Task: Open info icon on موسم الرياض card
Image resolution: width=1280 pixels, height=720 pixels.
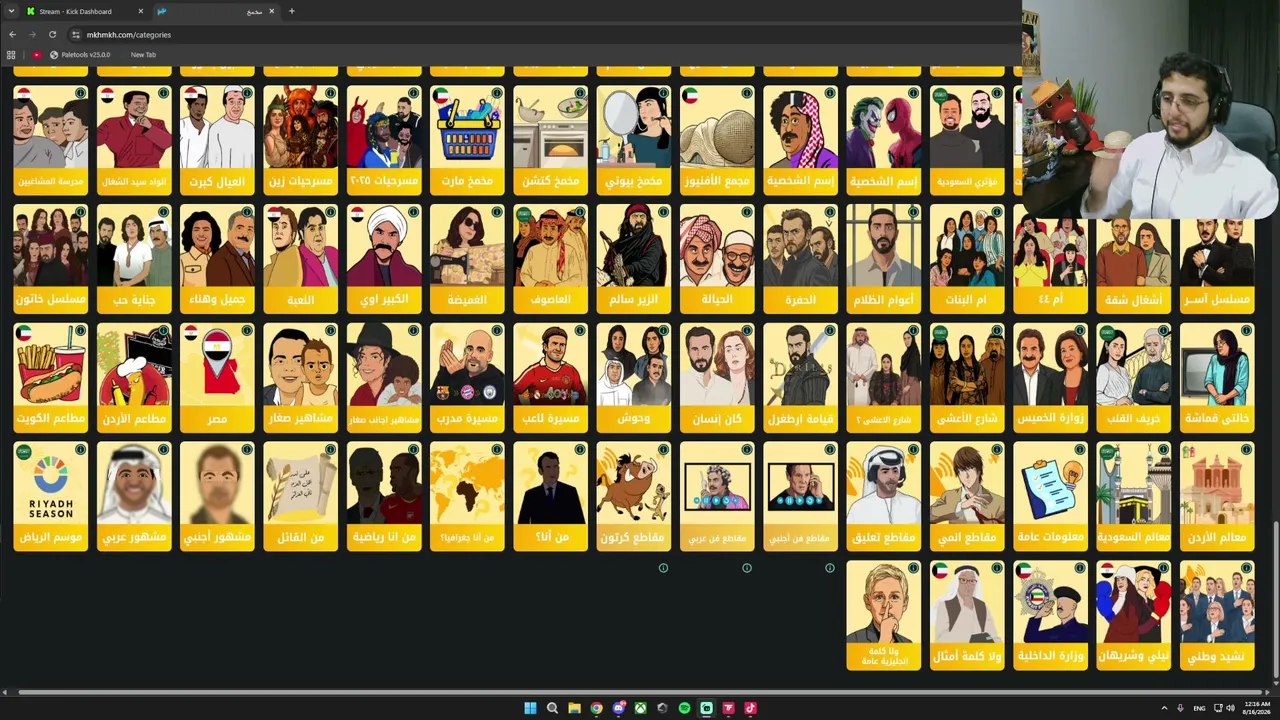Action: click(x=80, y=450)
